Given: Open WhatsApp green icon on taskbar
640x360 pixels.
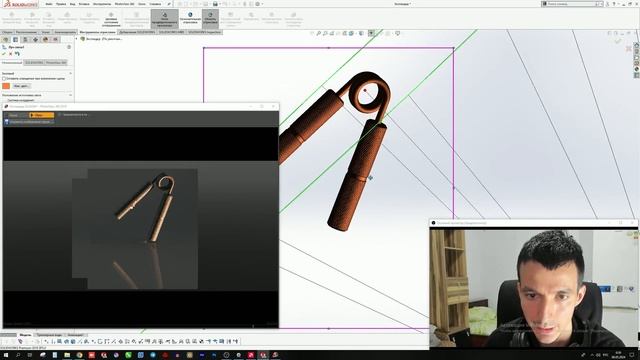Looking at the screenshot, I should coord(128,355).
